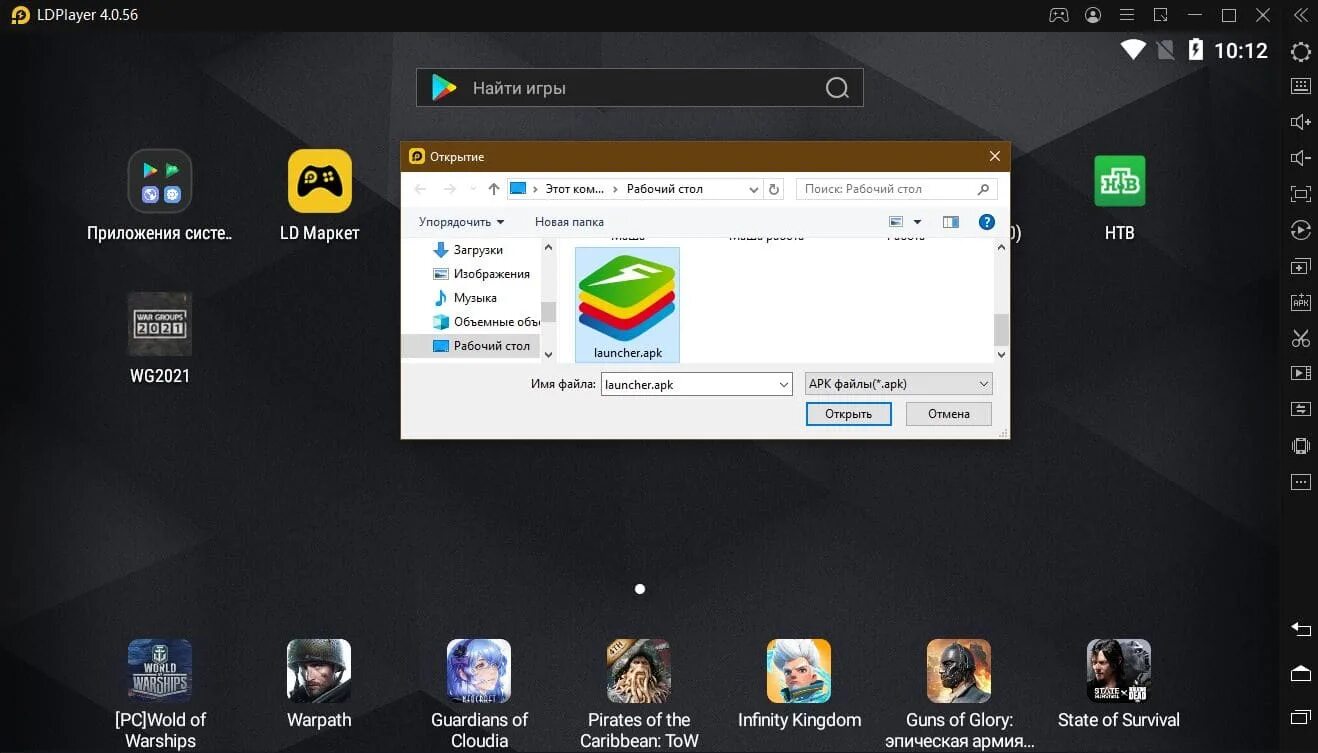
Task: Click Новая папка in dialog toolbar
Action: 569,222
